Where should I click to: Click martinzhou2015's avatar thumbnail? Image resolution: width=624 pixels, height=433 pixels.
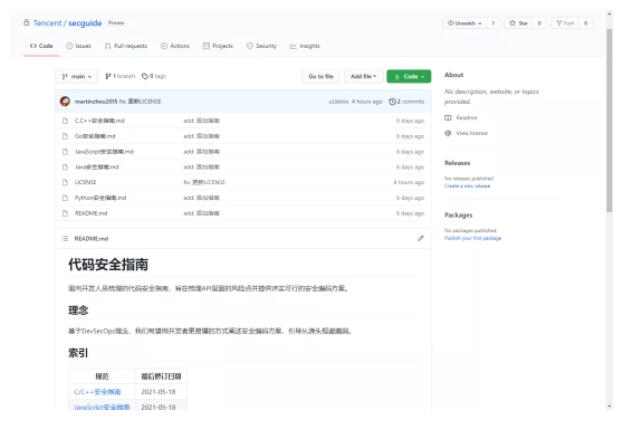(x=65, y=101)
